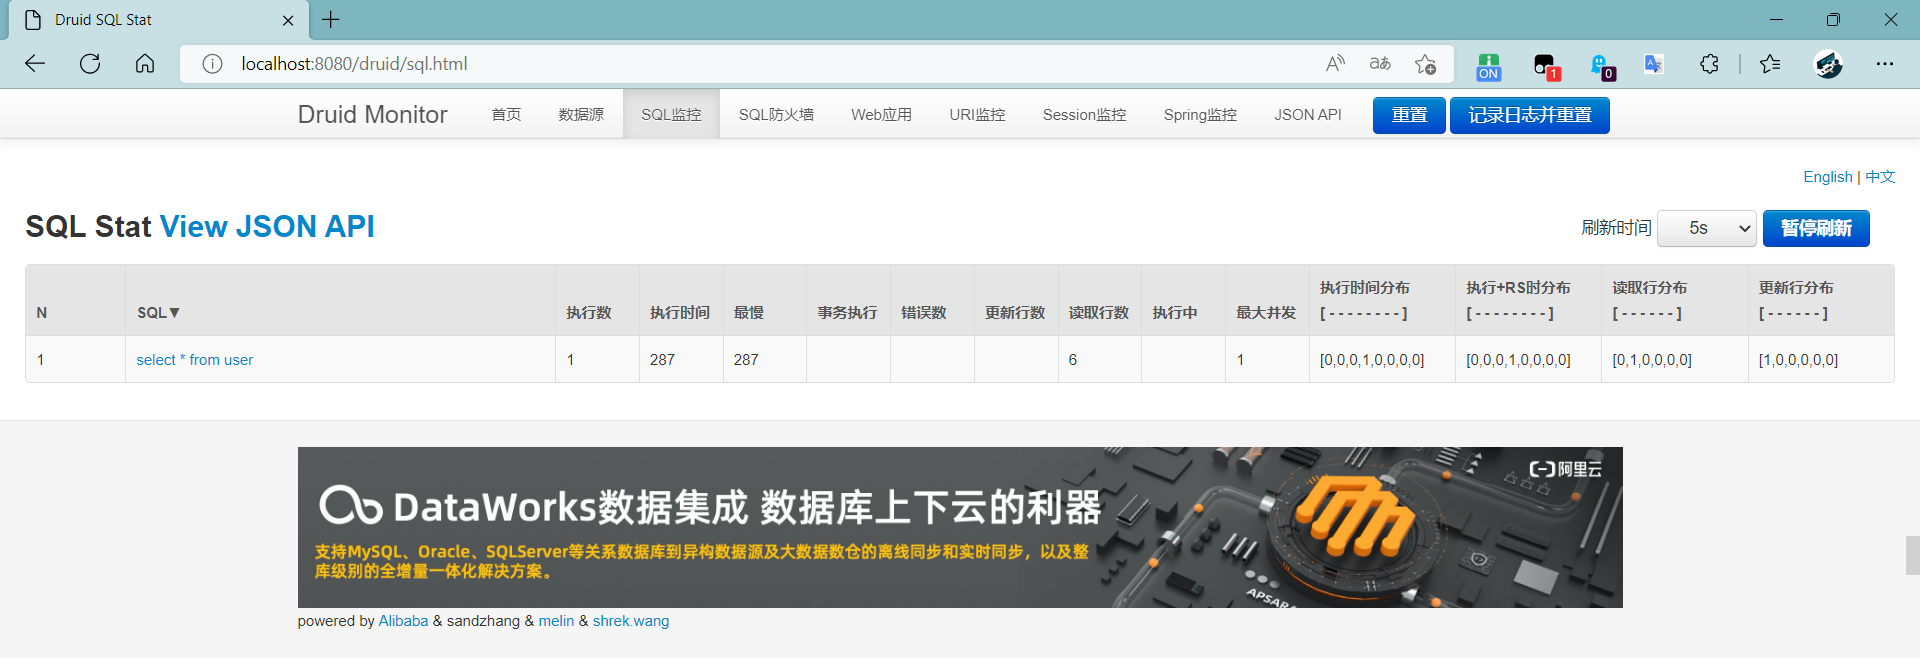Open the View JSON API link

267,226
